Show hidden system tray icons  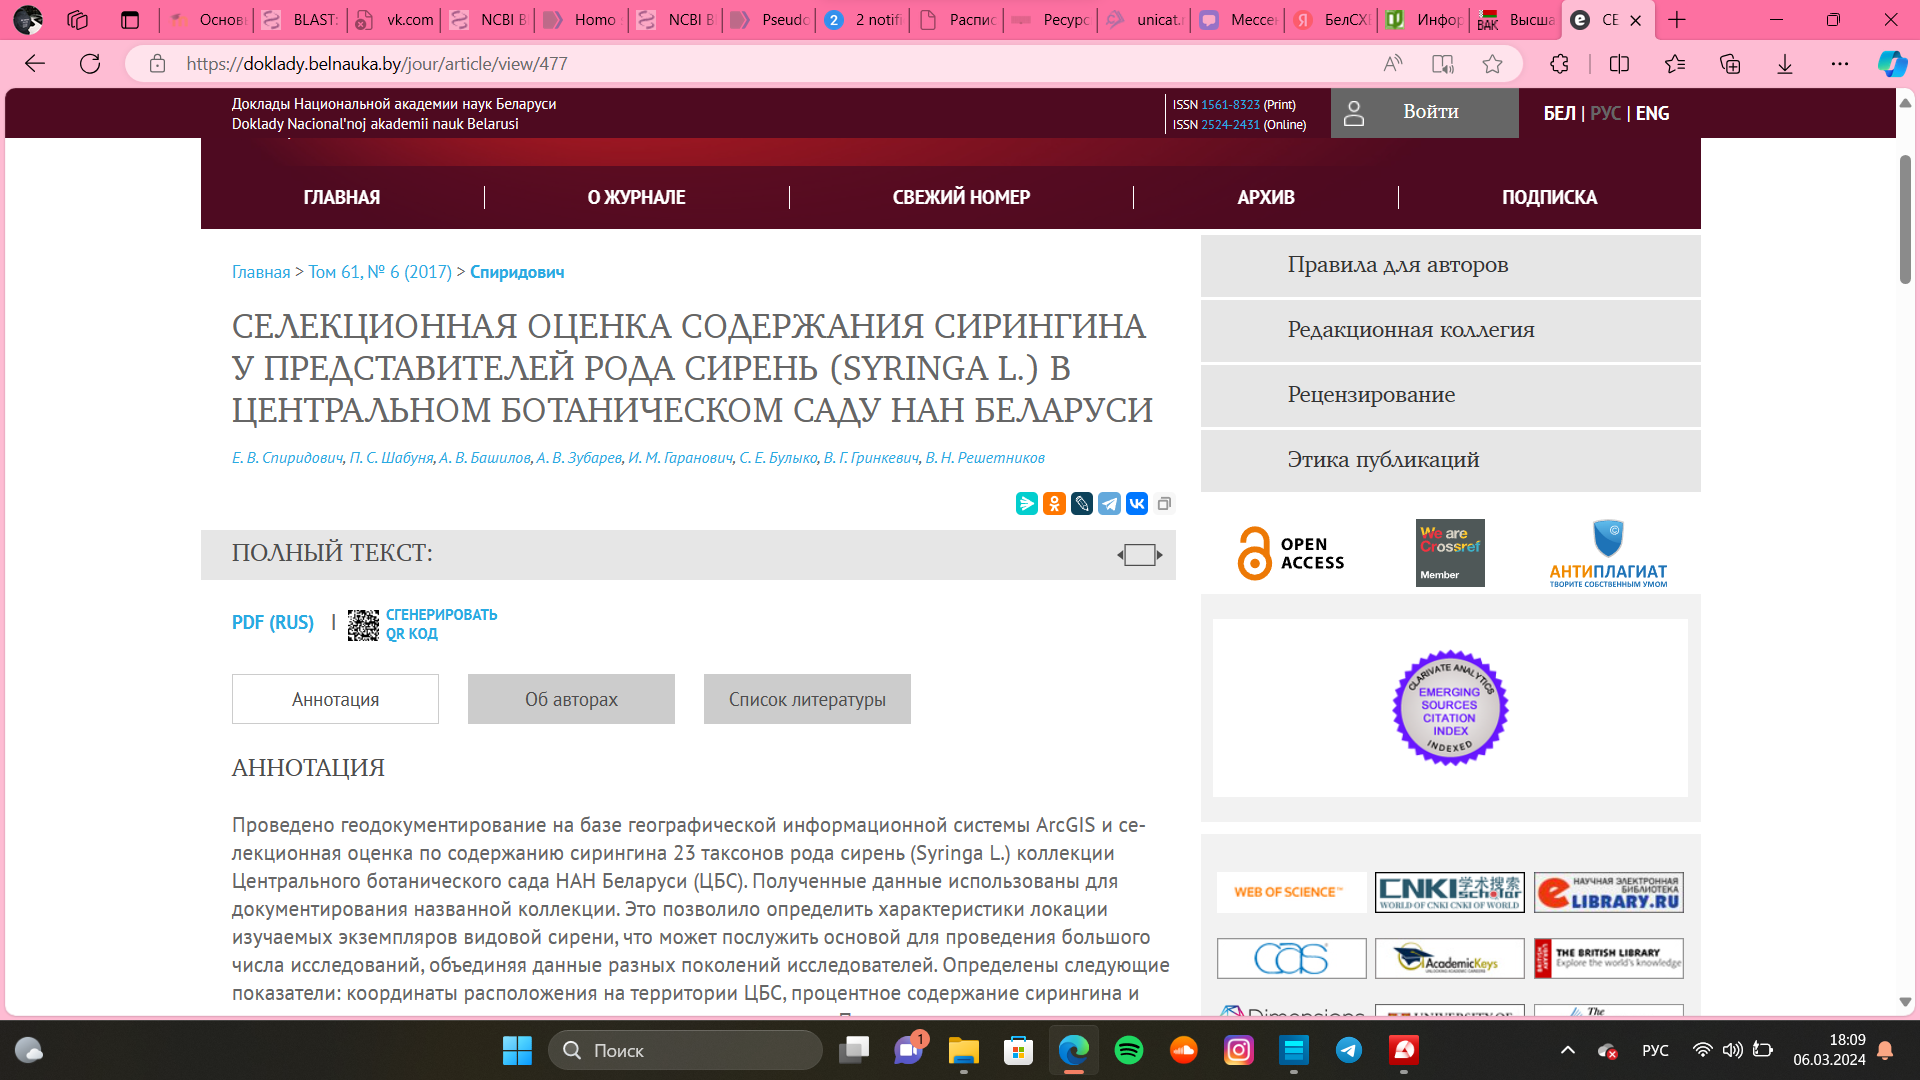pyautogui.click(x=1568, y=1050)
